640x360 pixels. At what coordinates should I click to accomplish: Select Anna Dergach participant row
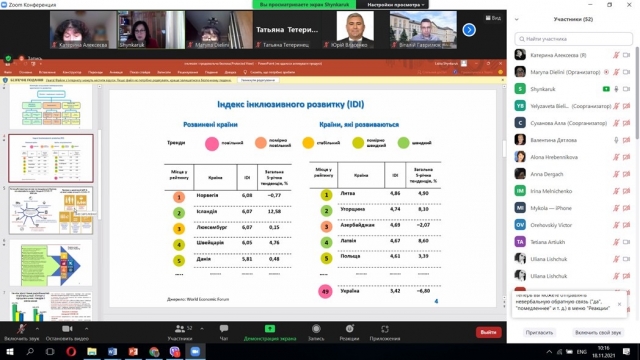pyautogui.click(x=573, y=174)
